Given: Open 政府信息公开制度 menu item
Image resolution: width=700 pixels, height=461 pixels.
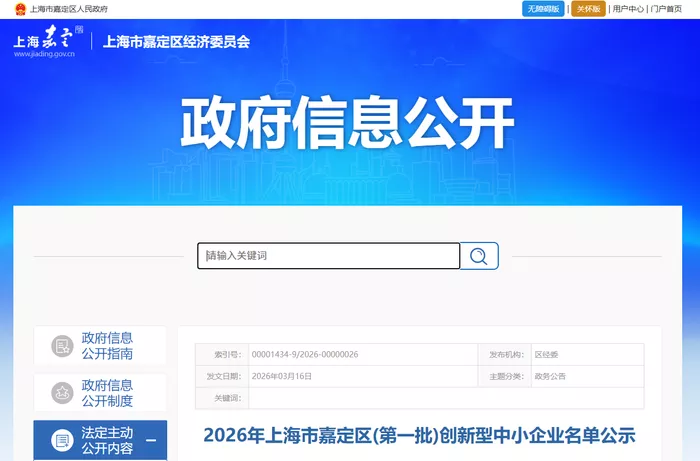Looking at the screenshot, I should 100,393.
